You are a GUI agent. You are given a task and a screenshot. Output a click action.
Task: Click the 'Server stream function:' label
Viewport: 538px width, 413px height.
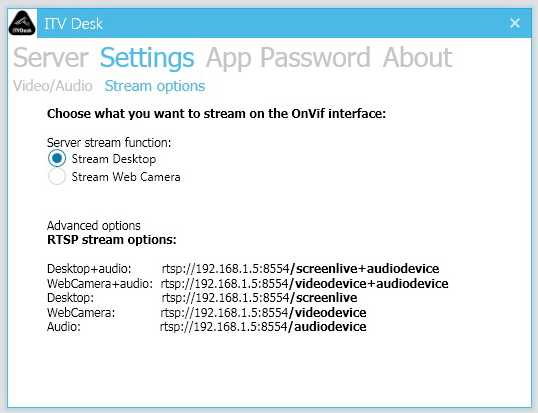(109, 142)
